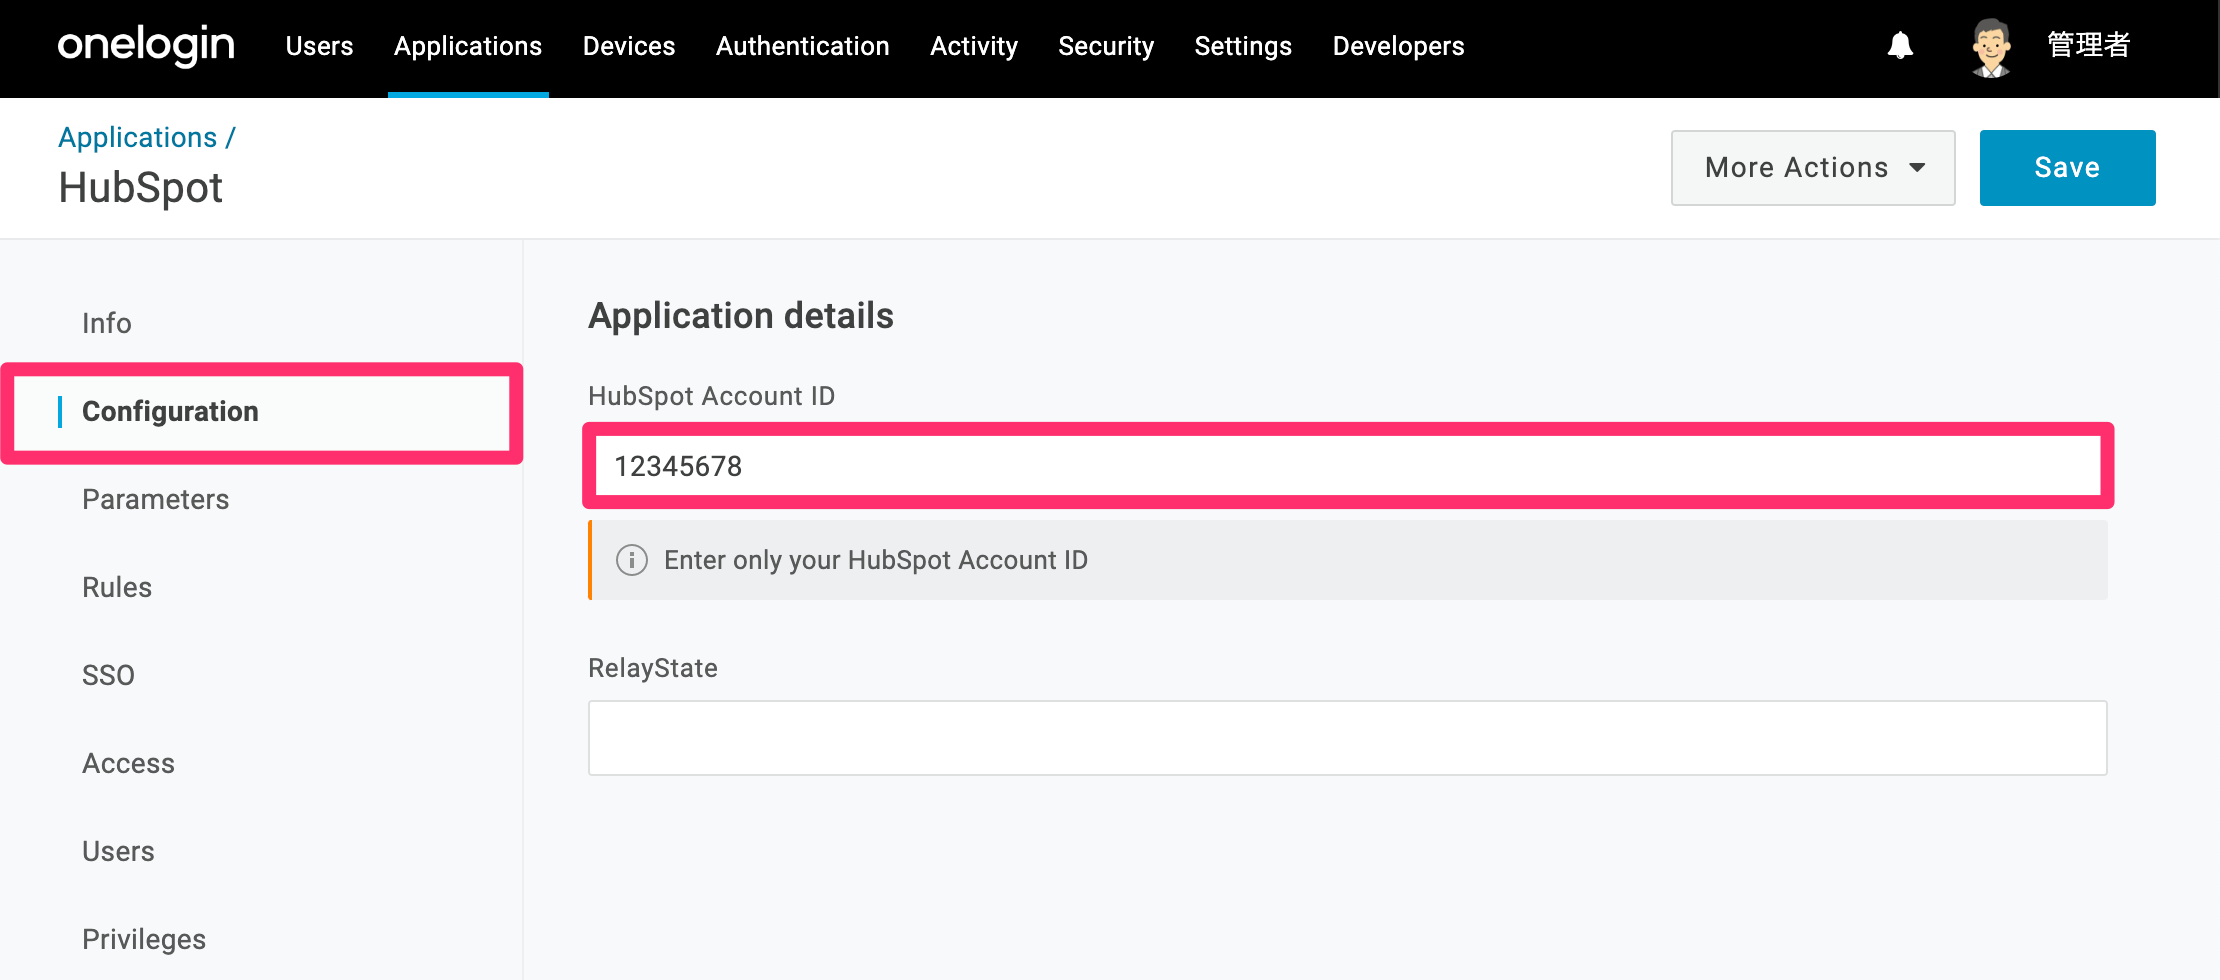Screen dimensions: 2220x980
Task: Open the More Actions dropdown
Action: 1813,168
